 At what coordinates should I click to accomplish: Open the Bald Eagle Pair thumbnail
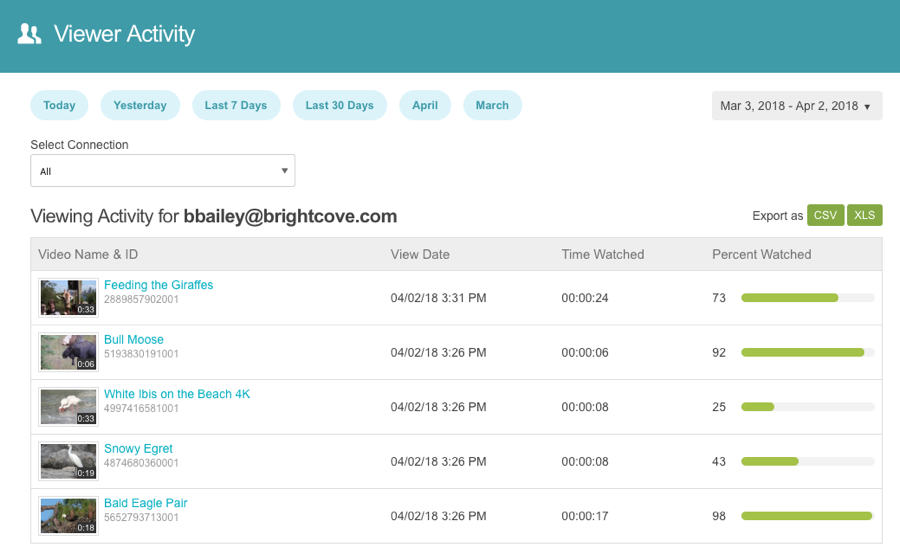(x=68, y=515)
